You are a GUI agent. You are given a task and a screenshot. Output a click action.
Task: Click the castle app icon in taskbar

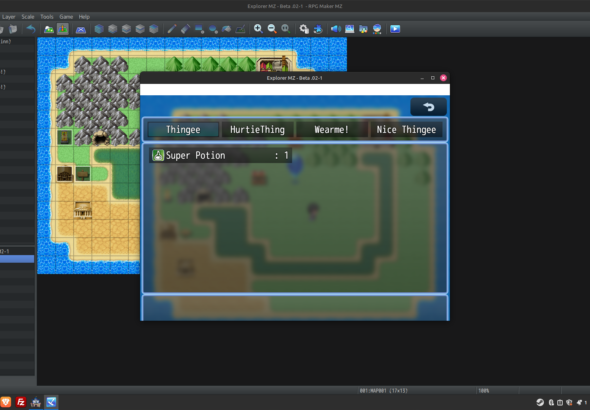click(x=36, y=402)
